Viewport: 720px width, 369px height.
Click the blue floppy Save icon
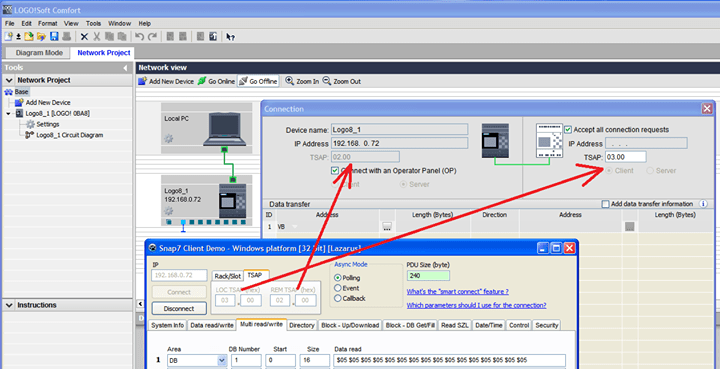point(54,37)
